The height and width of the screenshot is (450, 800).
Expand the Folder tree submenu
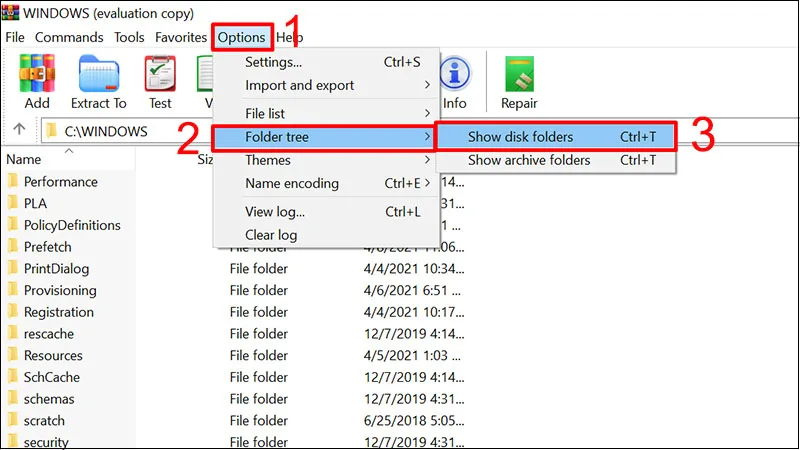[324, 137]
